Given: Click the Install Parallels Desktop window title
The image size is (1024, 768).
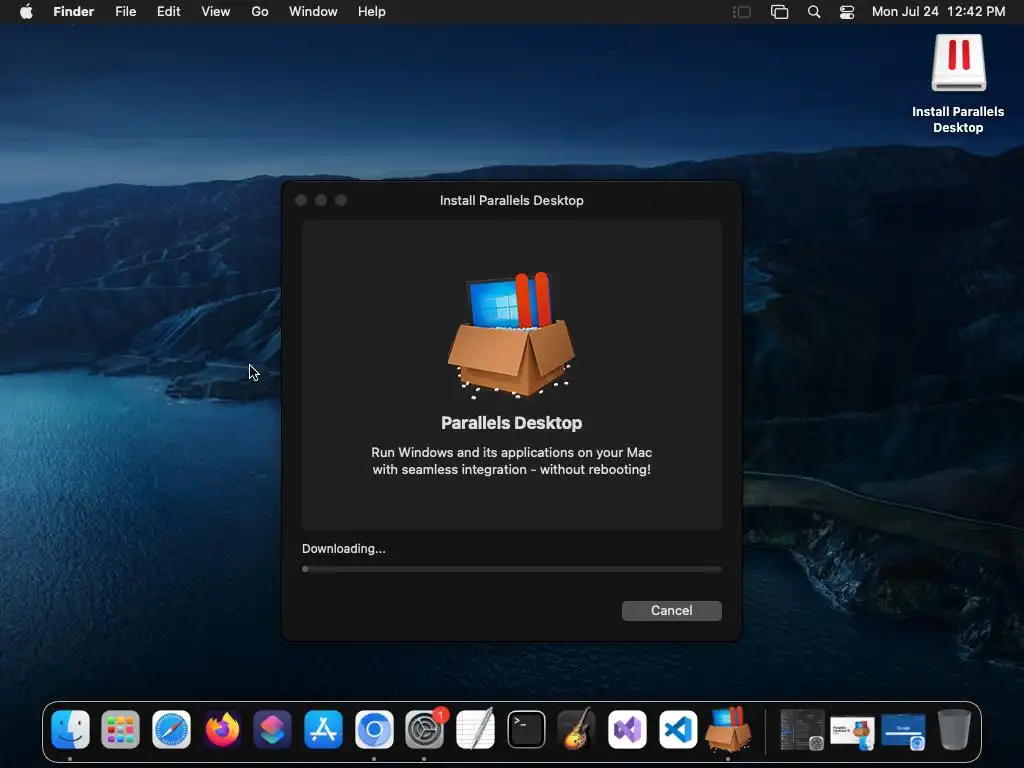Looking at the screenshot, I should (x=511, y=200).
